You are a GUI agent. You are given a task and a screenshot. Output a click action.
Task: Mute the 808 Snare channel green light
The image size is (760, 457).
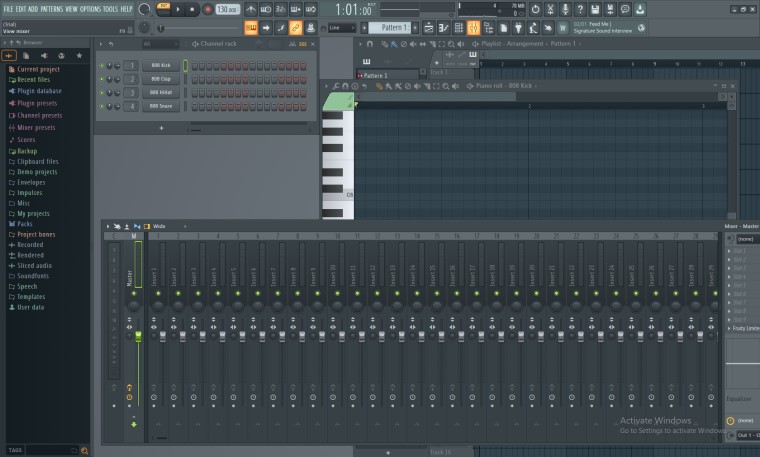102,106
